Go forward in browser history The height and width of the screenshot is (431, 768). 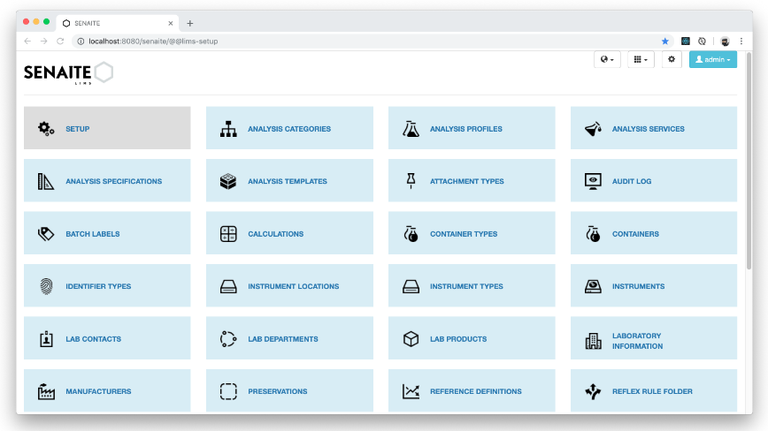click(x=44, y=41)
